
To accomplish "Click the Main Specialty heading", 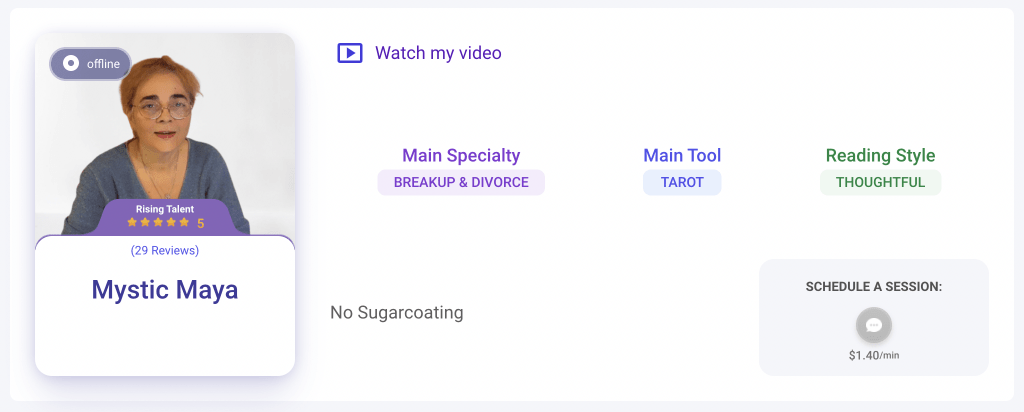I will [461, 155].
